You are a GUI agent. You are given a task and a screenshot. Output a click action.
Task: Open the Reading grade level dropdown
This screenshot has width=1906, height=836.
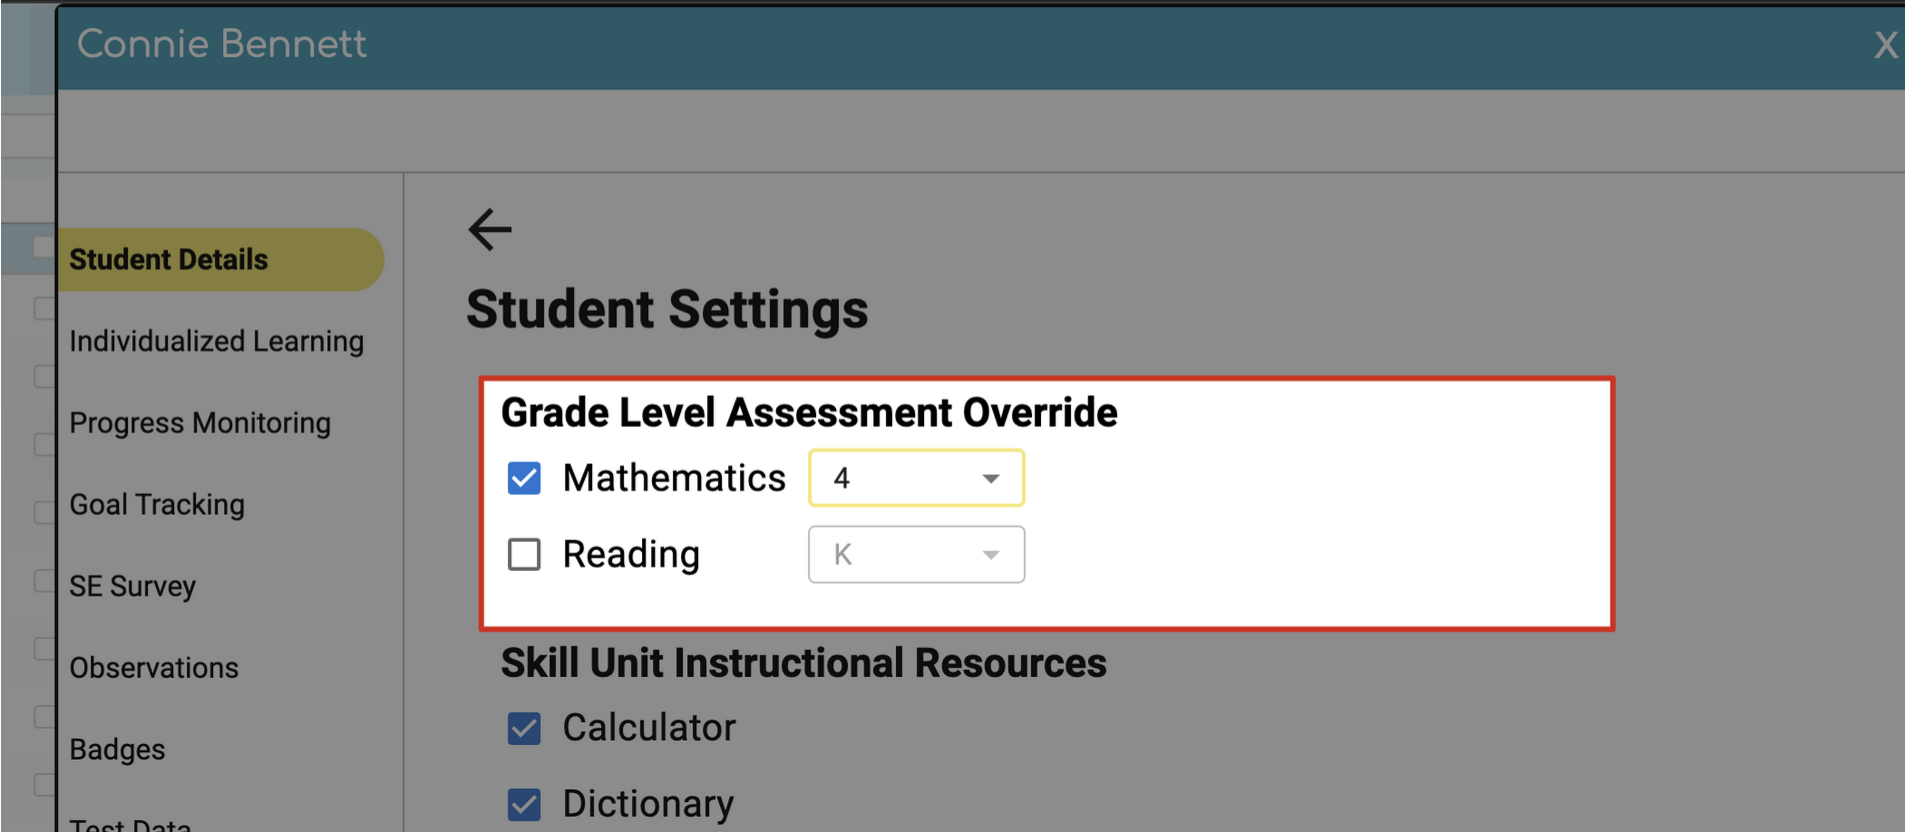[x=916, y=554]
